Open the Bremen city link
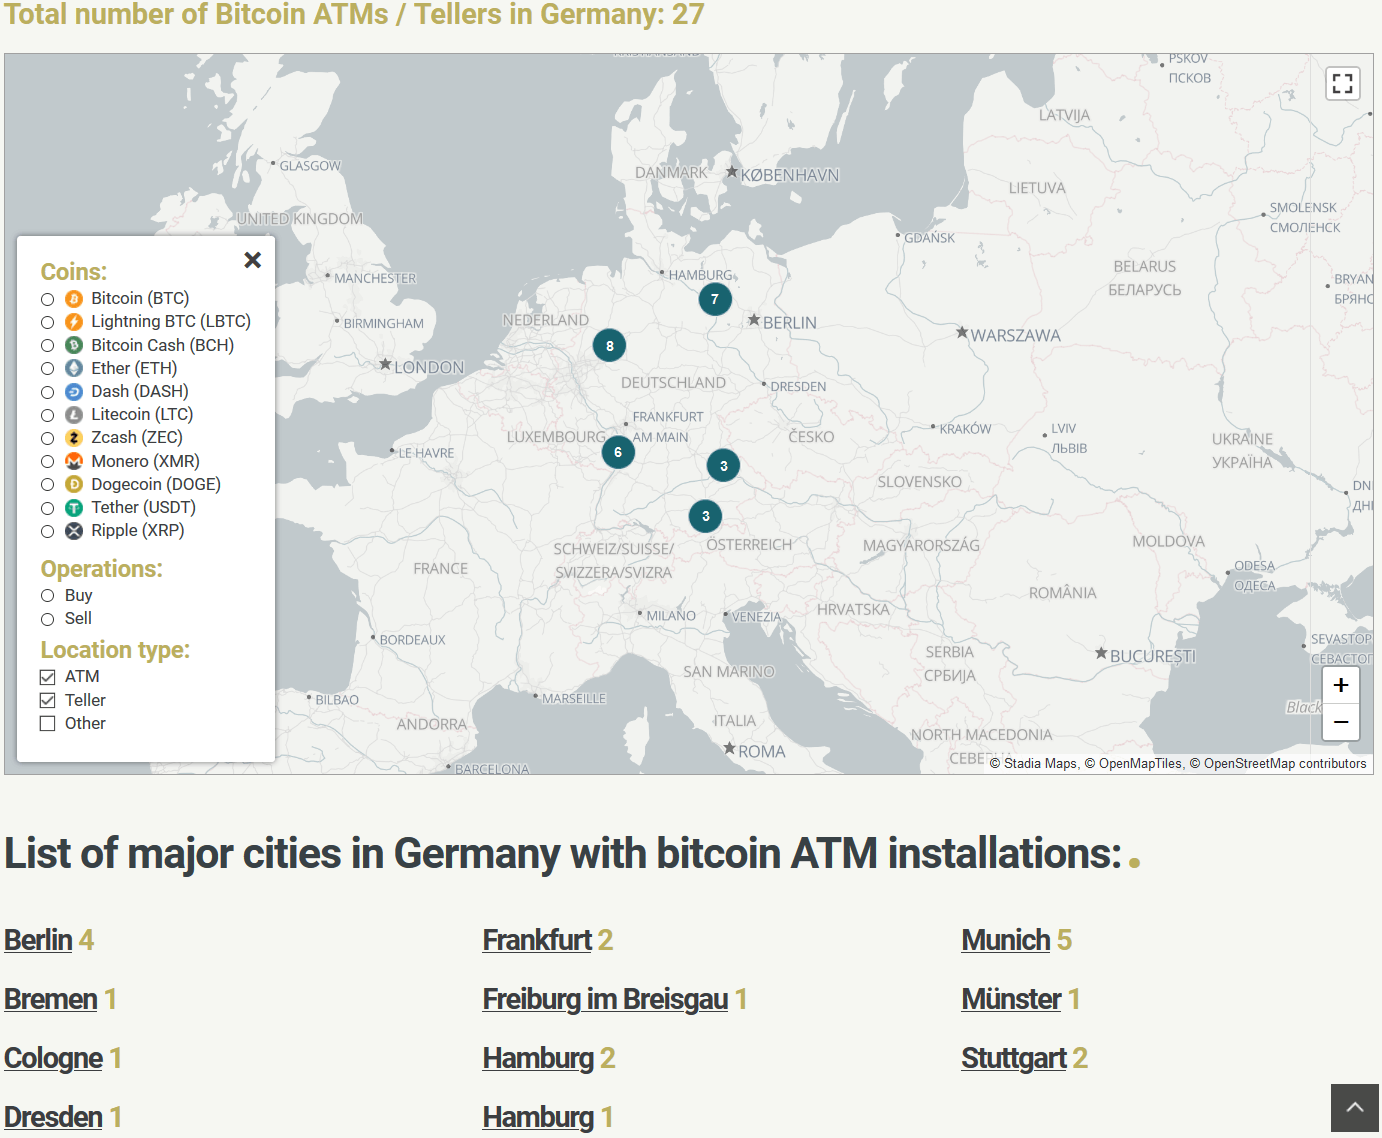Image resolution: width=1382 pixels, height=1138 pixels. (51, 999)
